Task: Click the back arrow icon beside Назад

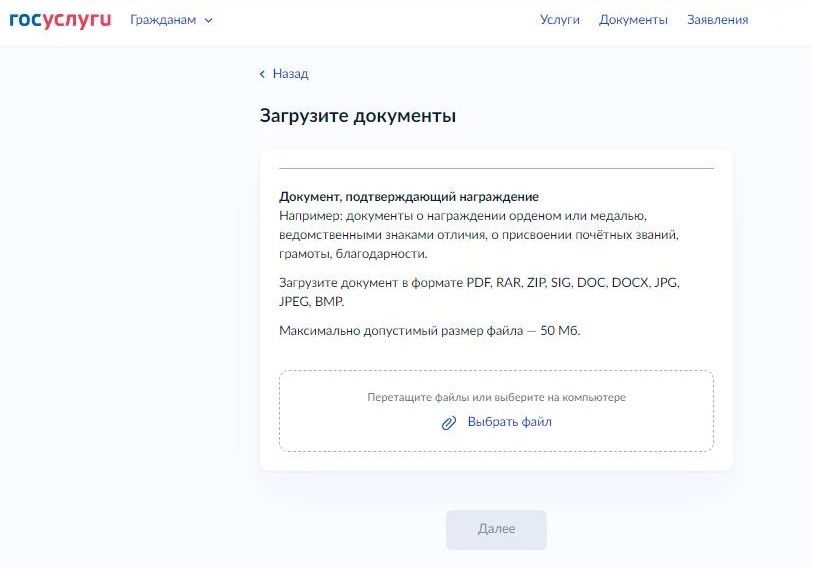Action: pos(262,74)
